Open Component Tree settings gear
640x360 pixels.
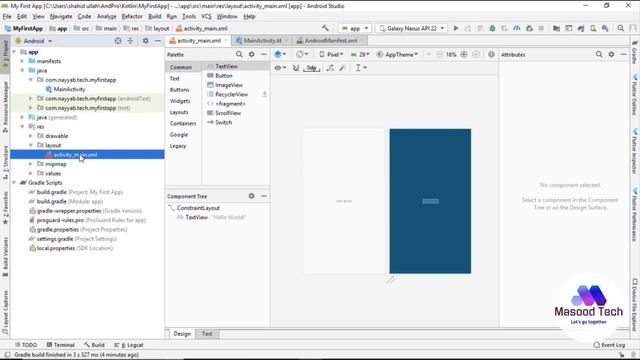(x=251, y=196)
